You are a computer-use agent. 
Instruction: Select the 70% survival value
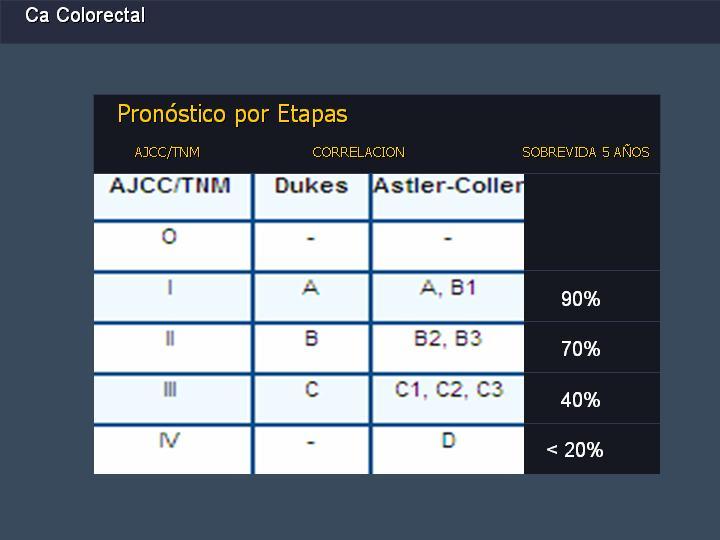click(580, 349)
